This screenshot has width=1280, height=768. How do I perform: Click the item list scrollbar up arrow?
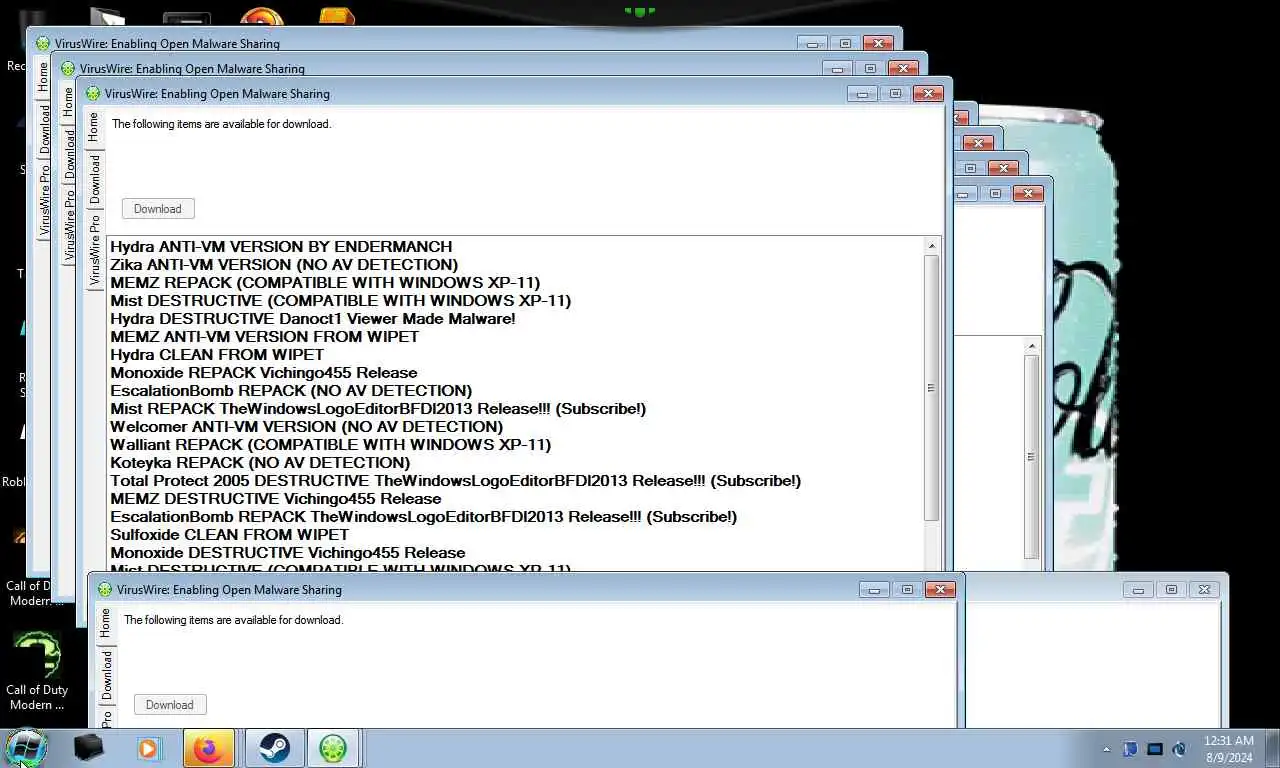tap(932, 246)
